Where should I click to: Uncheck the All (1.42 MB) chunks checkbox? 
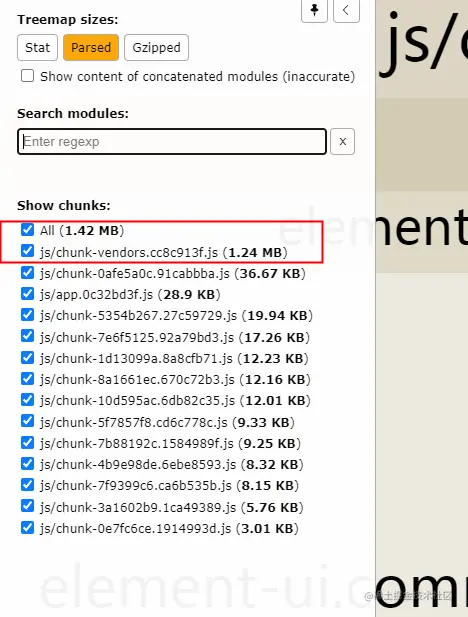[27, 229]
